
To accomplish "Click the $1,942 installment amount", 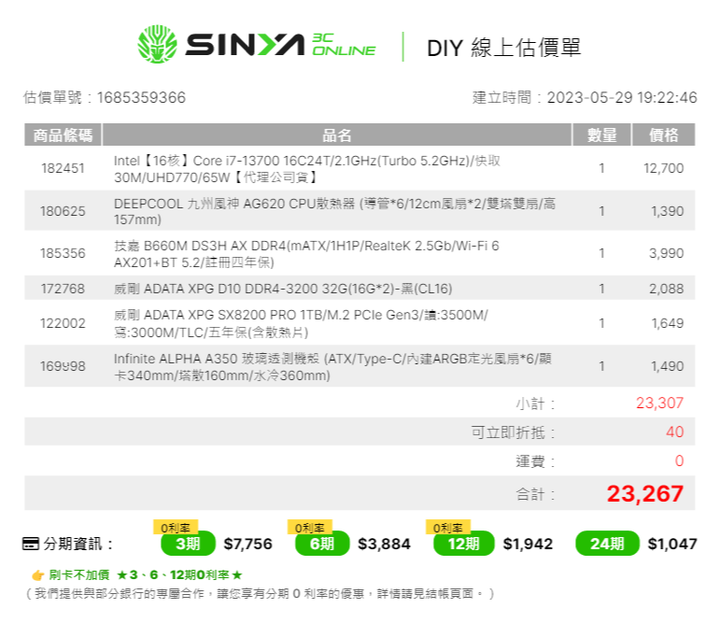I will pos(528,544).
